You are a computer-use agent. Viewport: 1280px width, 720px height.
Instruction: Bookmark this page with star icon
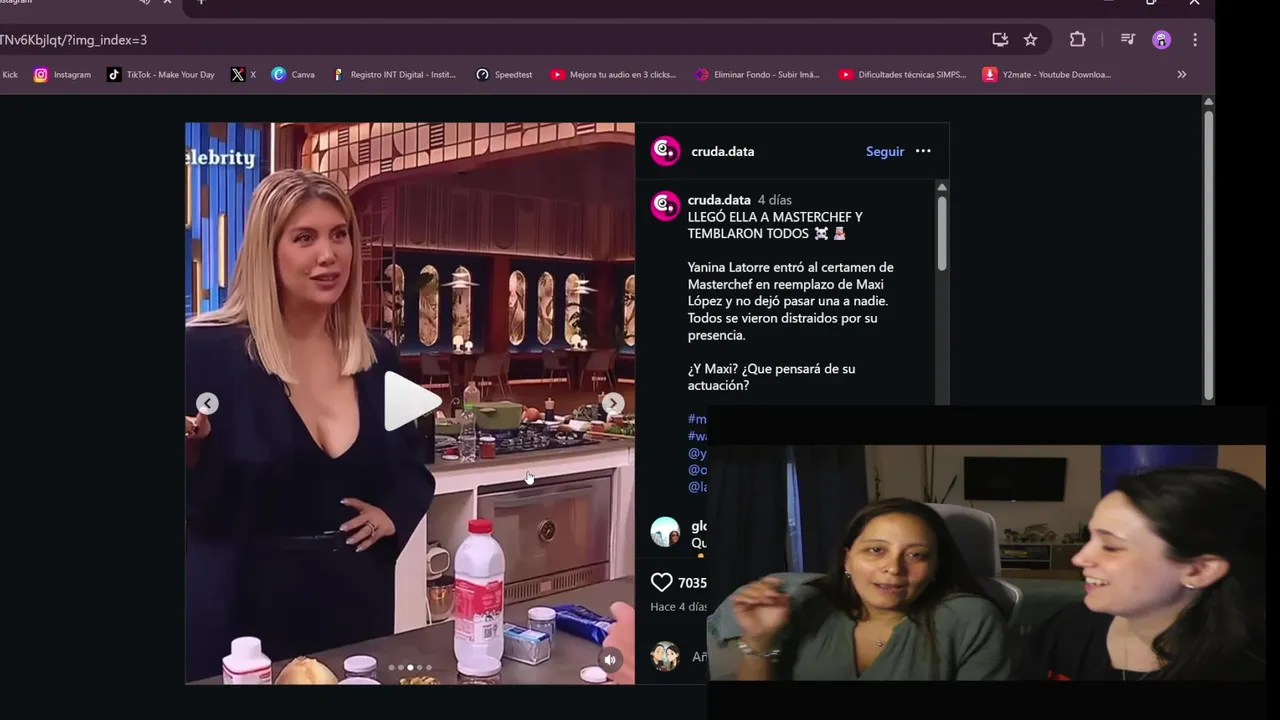tap(1030, 40)
